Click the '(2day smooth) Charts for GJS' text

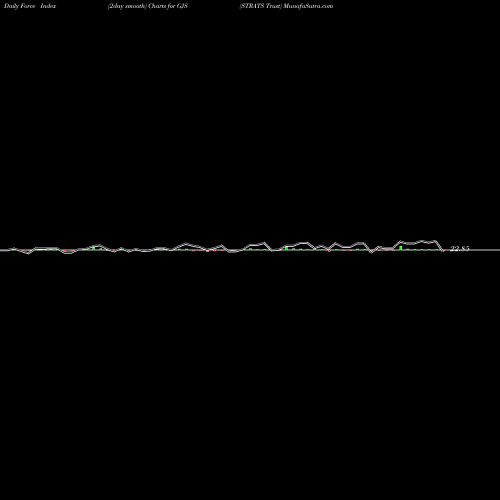click(148, 6)
